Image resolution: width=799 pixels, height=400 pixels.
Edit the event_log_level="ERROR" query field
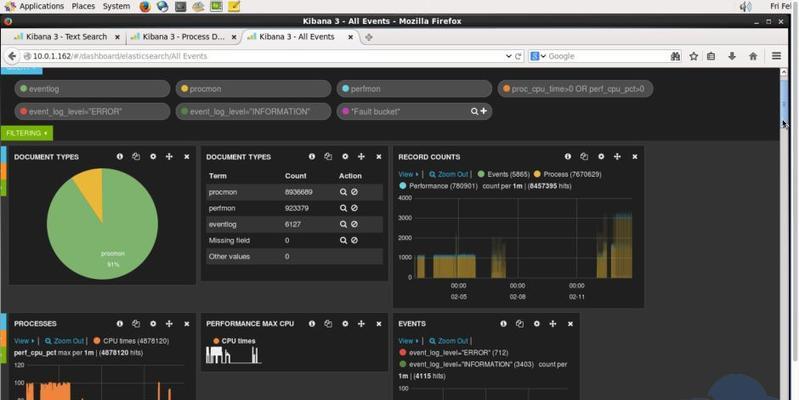[x=92, y=111]
